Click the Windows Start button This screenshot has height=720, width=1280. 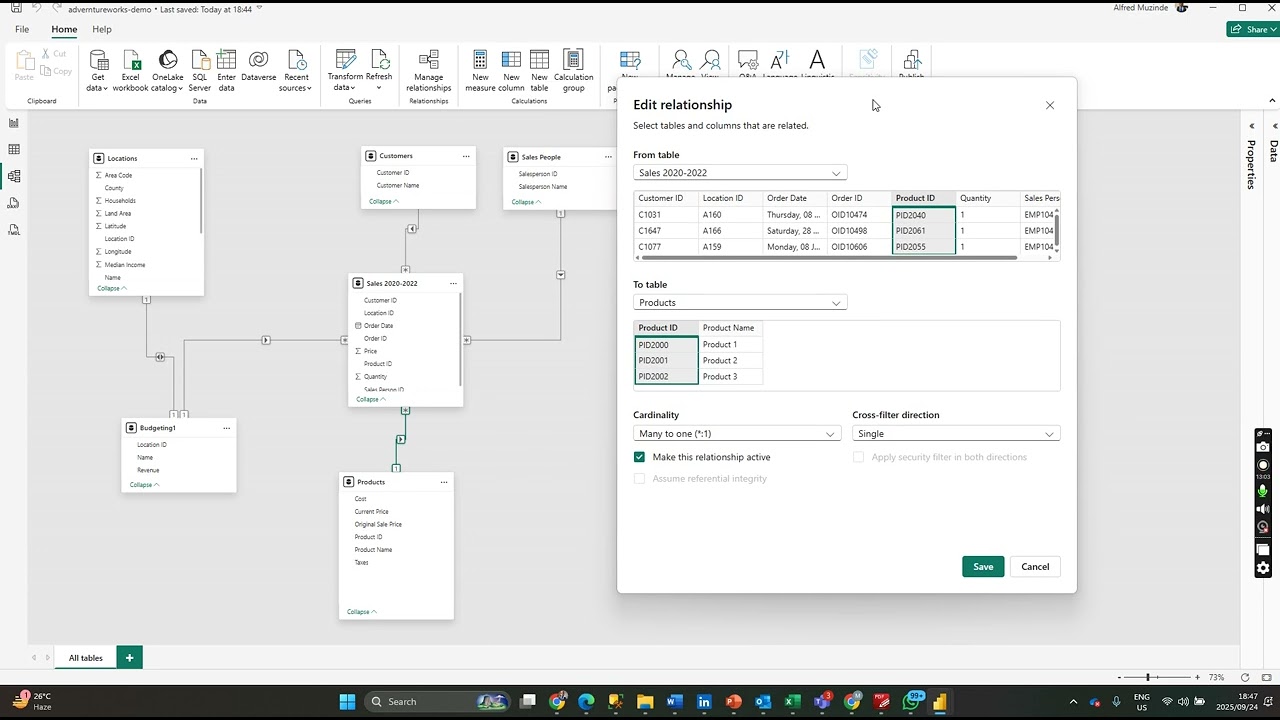click(x=347, y=701)
